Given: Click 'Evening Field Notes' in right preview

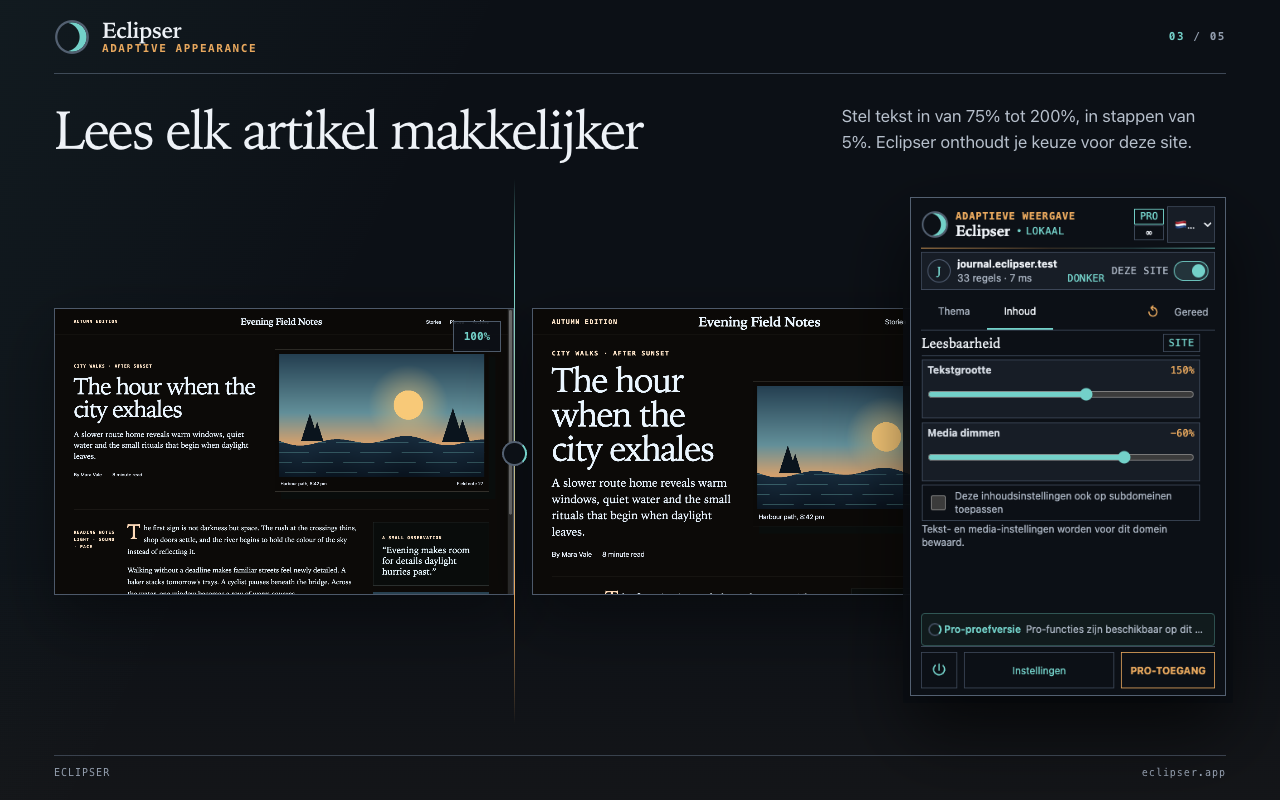Looking at the screenshot, I should coord(759,322).
